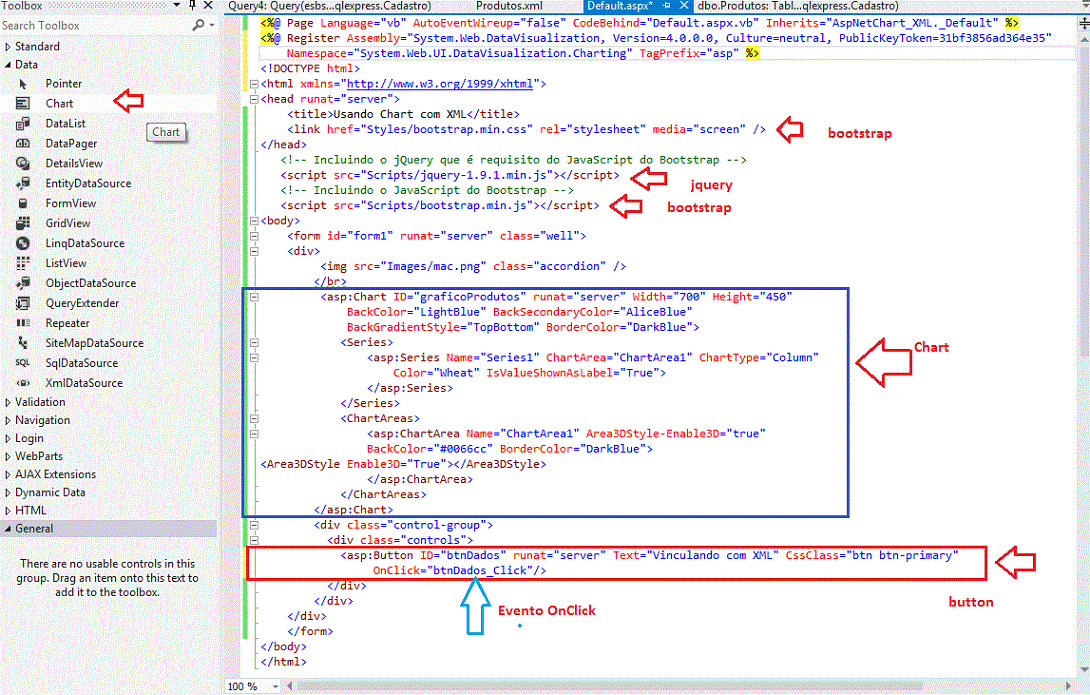Click the 'btnDados_Click' handler name in code

click(x=480, y=571)
